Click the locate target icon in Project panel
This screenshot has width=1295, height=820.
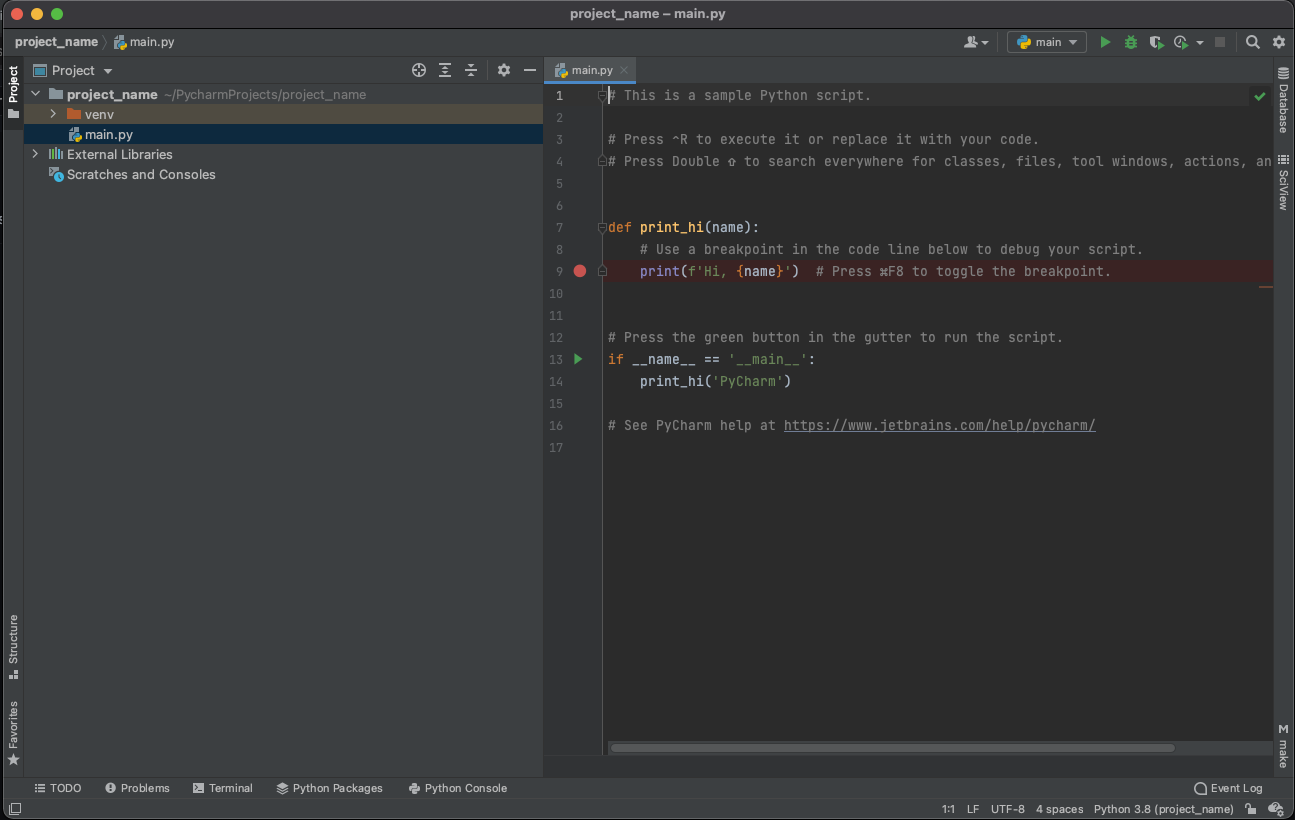tap(419, 70)
